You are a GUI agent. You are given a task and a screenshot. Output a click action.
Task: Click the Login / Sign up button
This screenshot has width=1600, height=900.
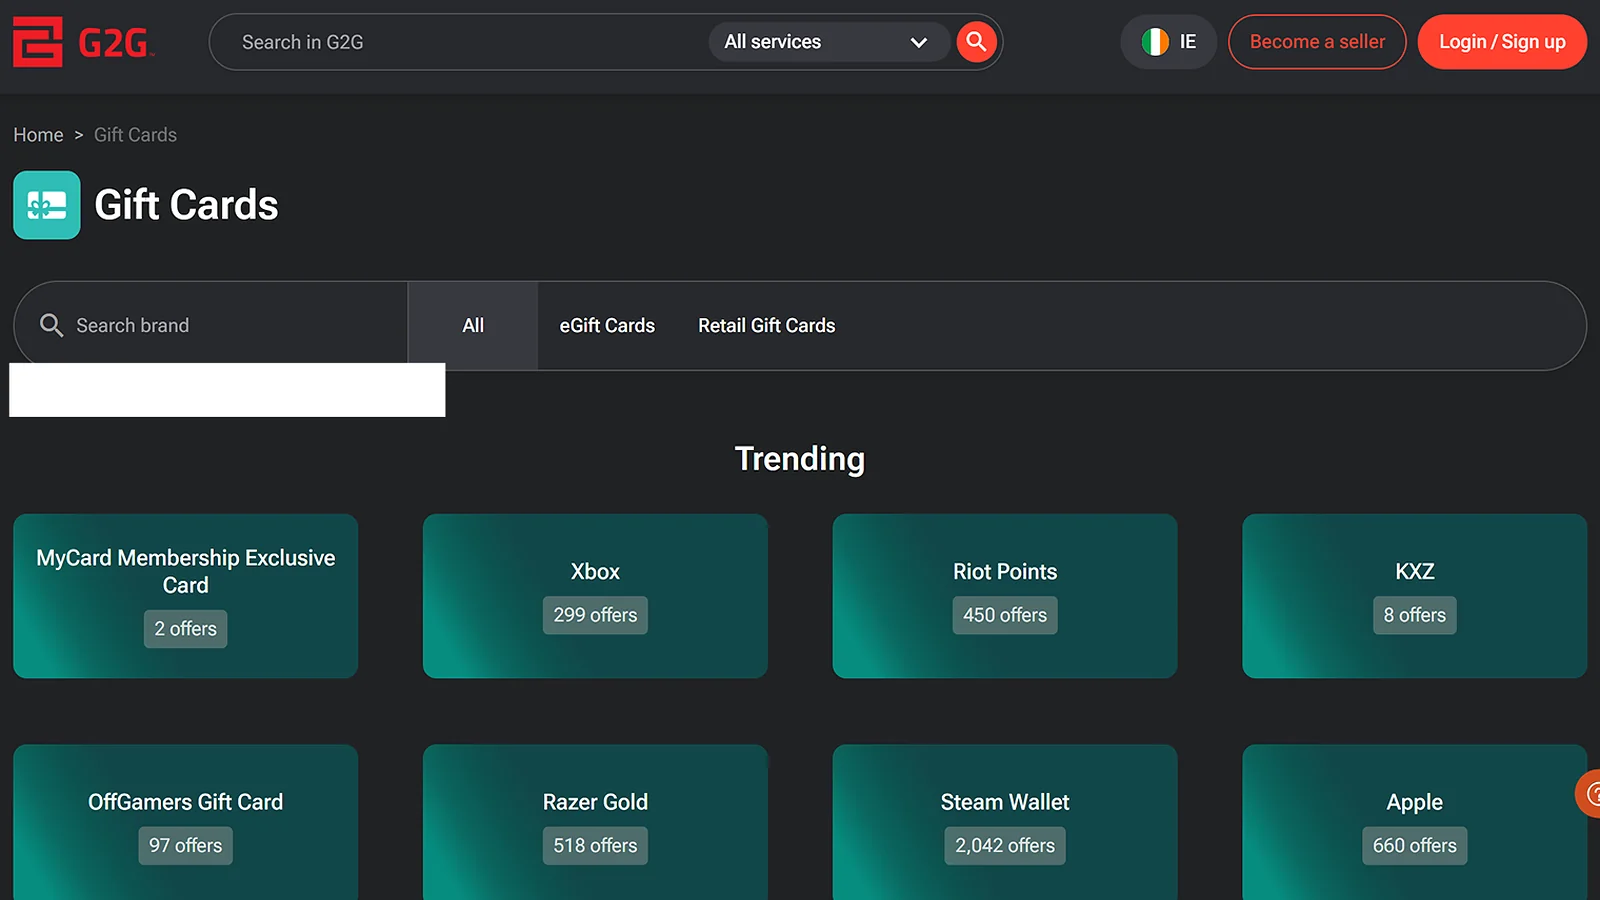tap(1502, 42)
